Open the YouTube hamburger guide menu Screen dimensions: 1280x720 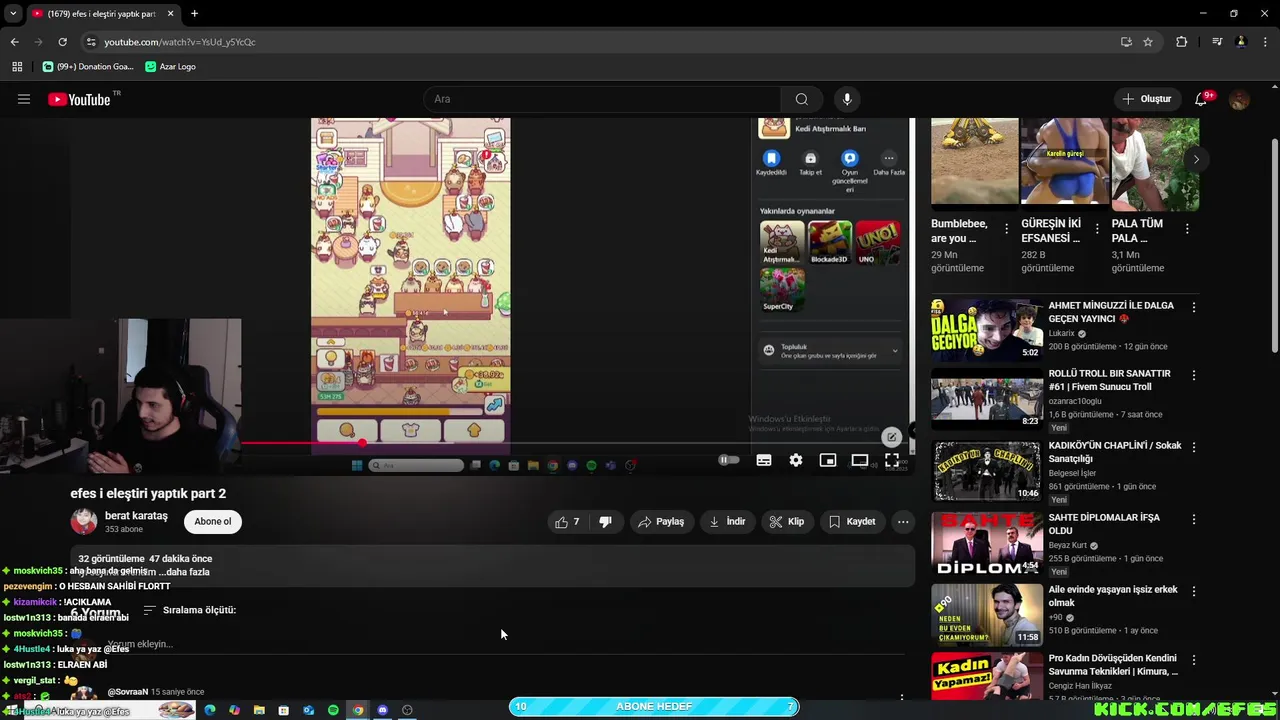coord(24,99)
